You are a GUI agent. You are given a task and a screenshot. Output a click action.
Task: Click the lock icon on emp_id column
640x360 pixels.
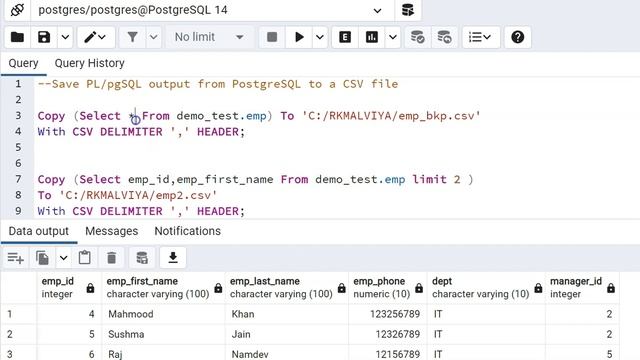[x=90, y=288]
